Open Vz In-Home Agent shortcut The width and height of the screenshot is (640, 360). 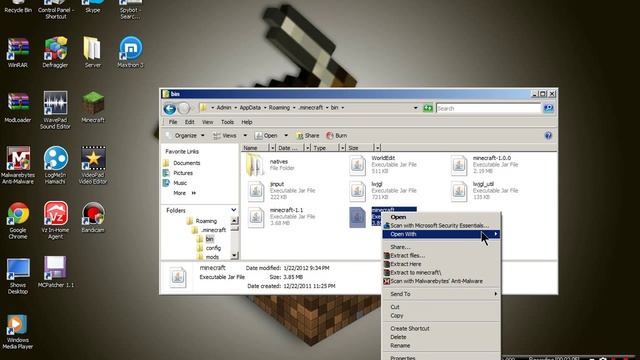[56, 220]
